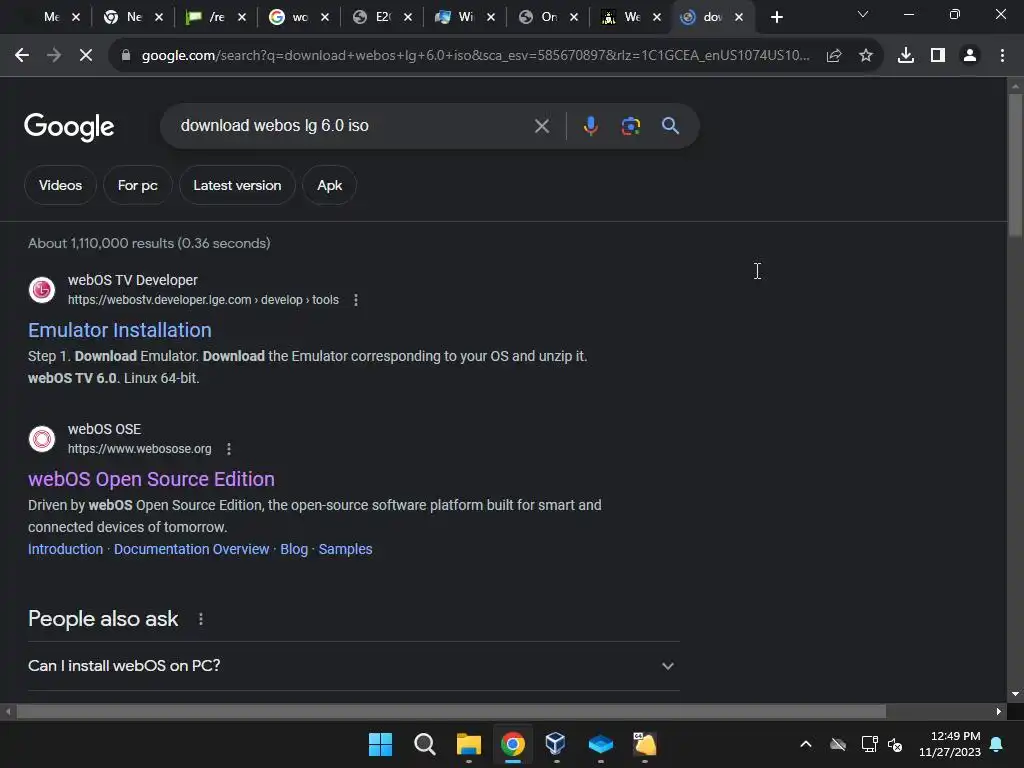The height and width of the screenshot is (768, 1024).
Task: Open the Windows Start menu
Action: pyautogui.click(x=380, y=744)
